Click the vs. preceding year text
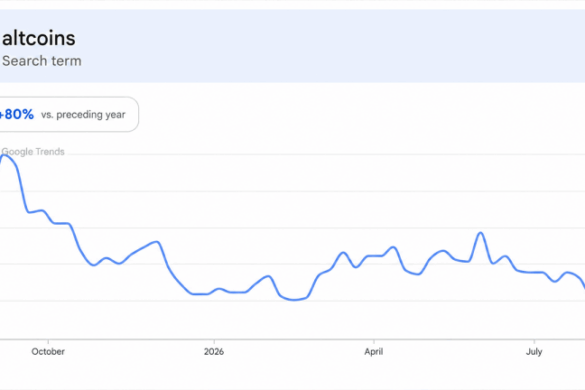The width and height of the screenshot is (585, 390). pos(83,115)
